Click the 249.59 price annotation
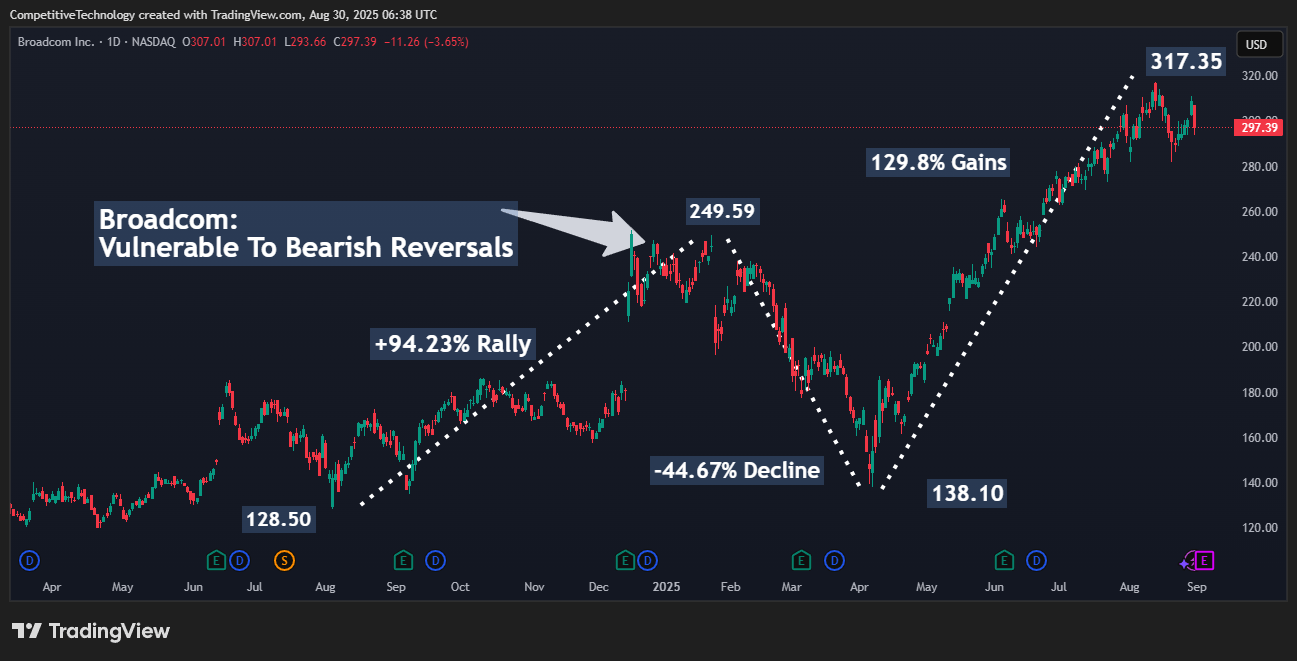1297x661 pixels. tap(722, 211)
